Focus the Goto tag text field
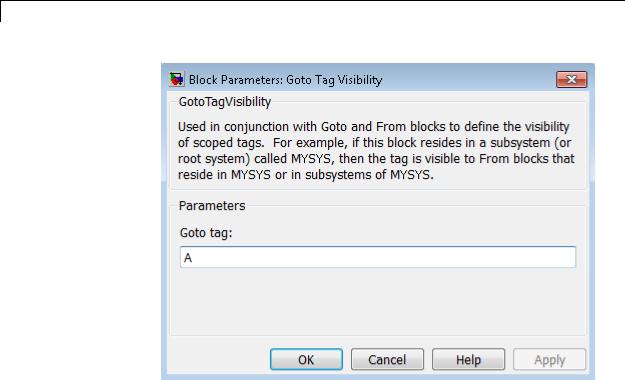The width and height of the screenshot is (625, 380). (x=378, y=257)
